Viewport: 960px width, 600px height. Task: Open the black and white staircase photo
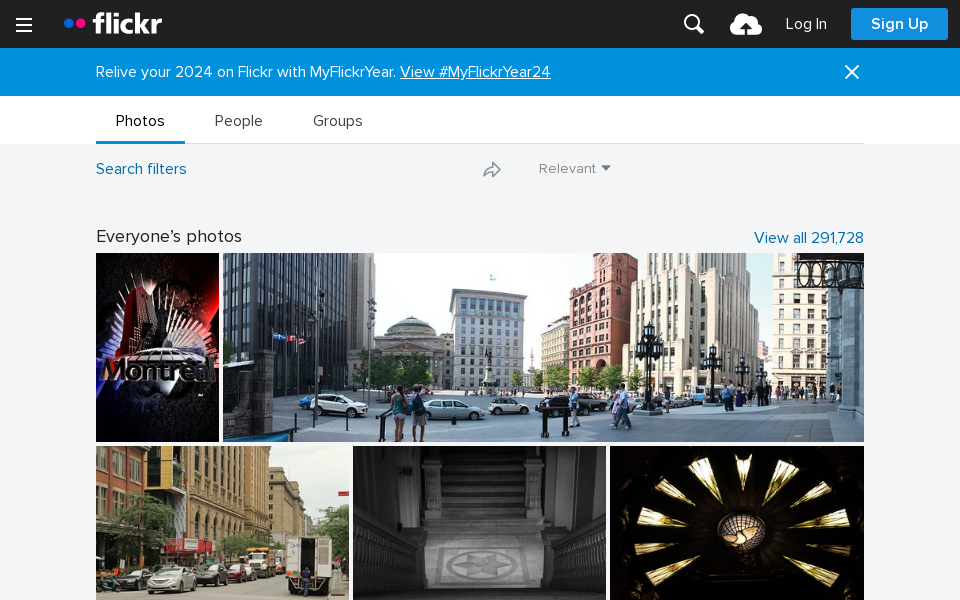point(479,522)
